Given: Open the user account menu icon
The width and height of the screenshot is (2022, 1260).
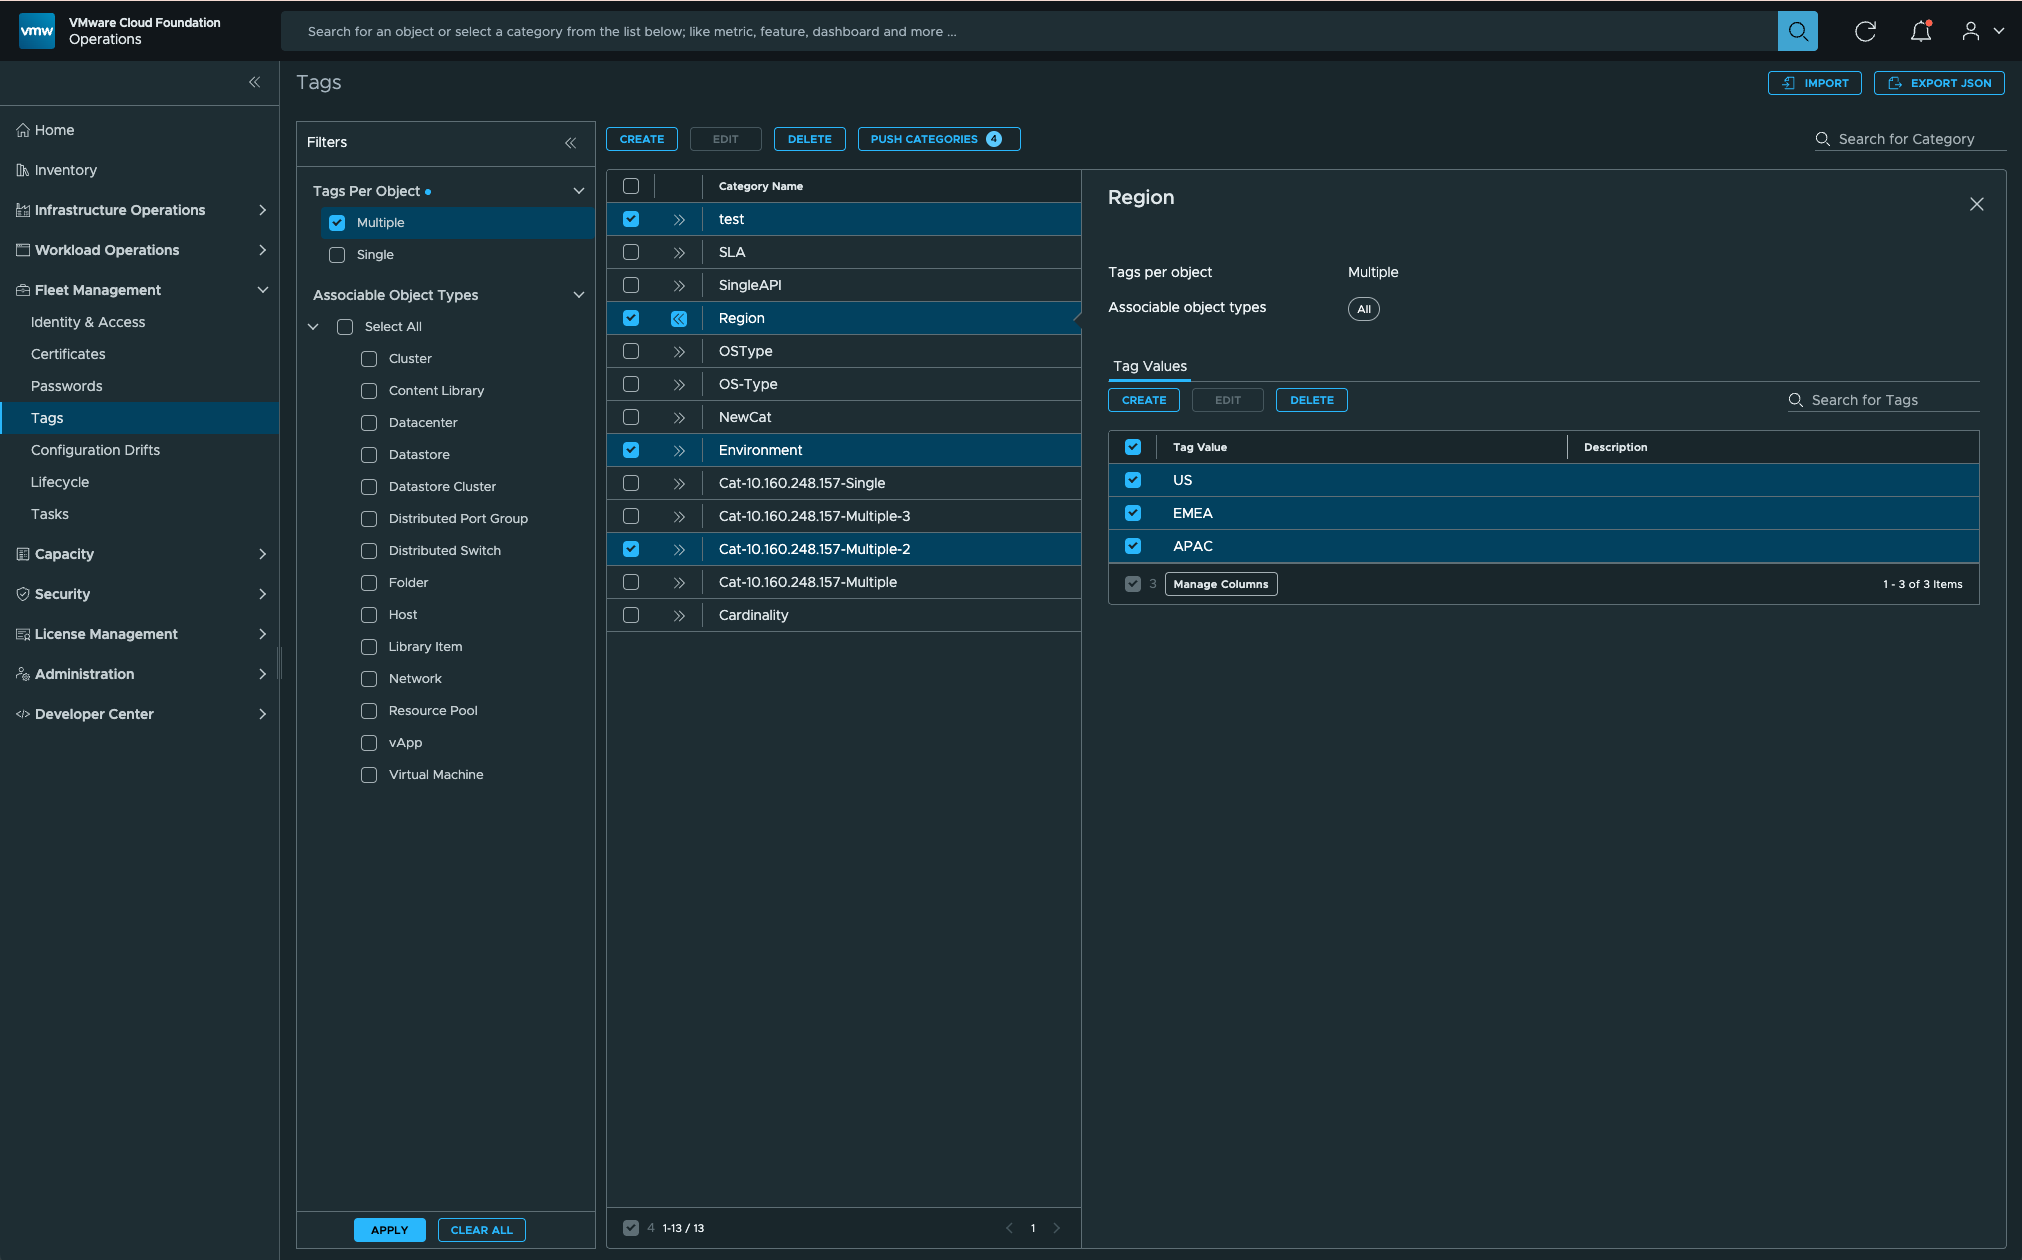Looking at the screenshot, I should (1971, 31).
